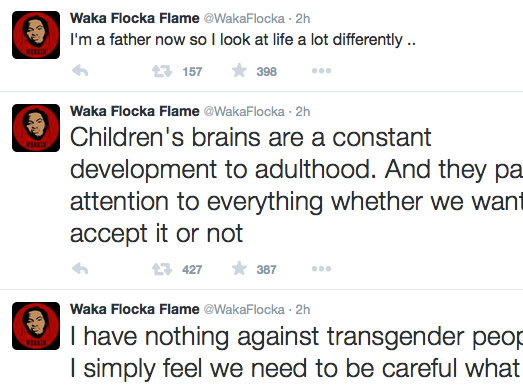View the 387 favorites count

pos(266,269)
